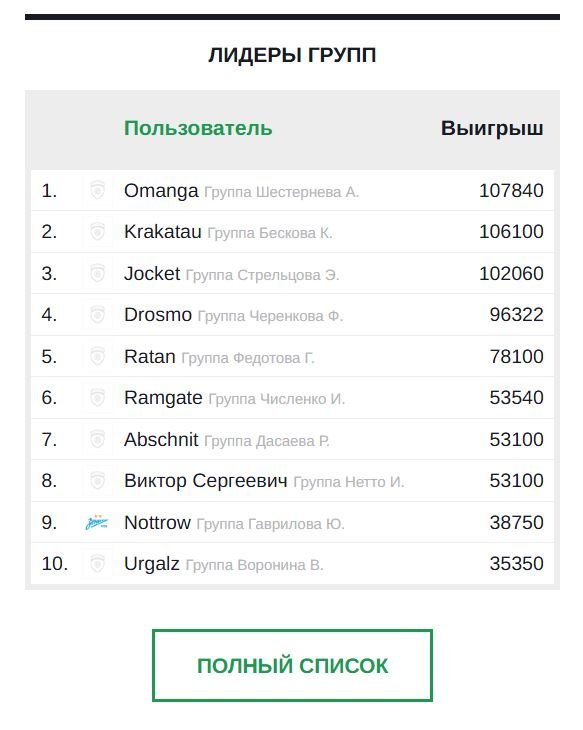Sort by the Выигрыш column header
The width and height of the screenshot is (583, 730).
(x=492, y=128)
